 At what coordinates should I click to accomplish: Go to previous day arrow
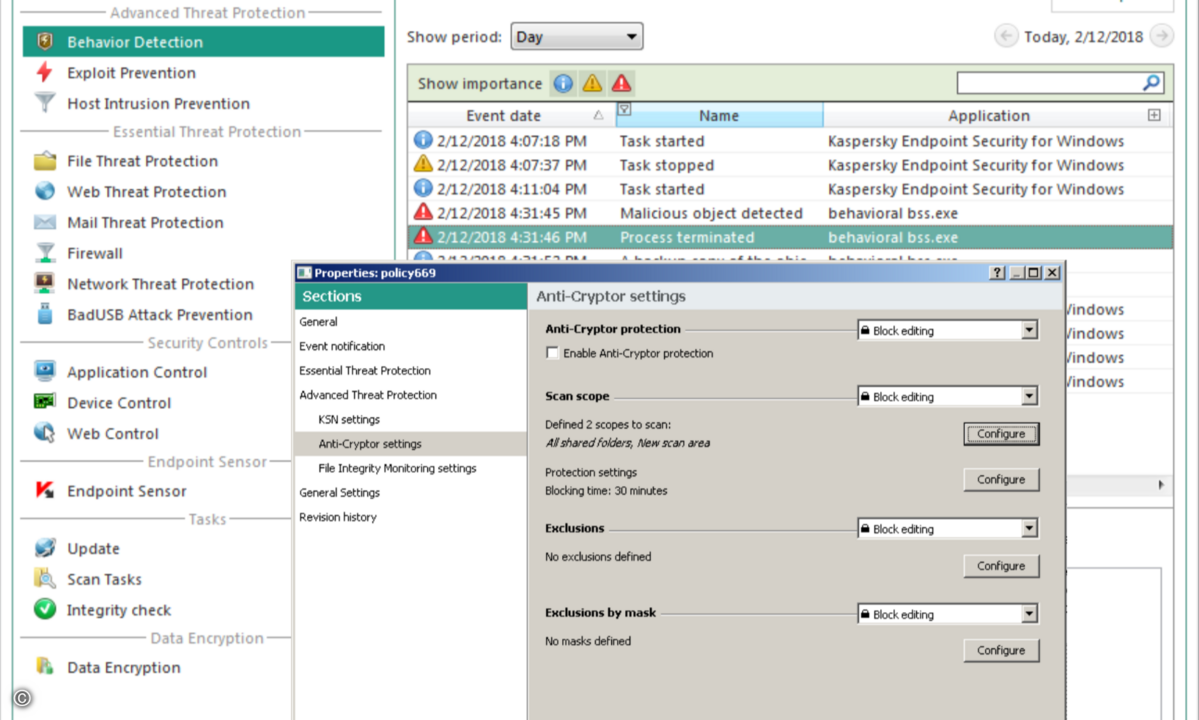(1006, 36)
